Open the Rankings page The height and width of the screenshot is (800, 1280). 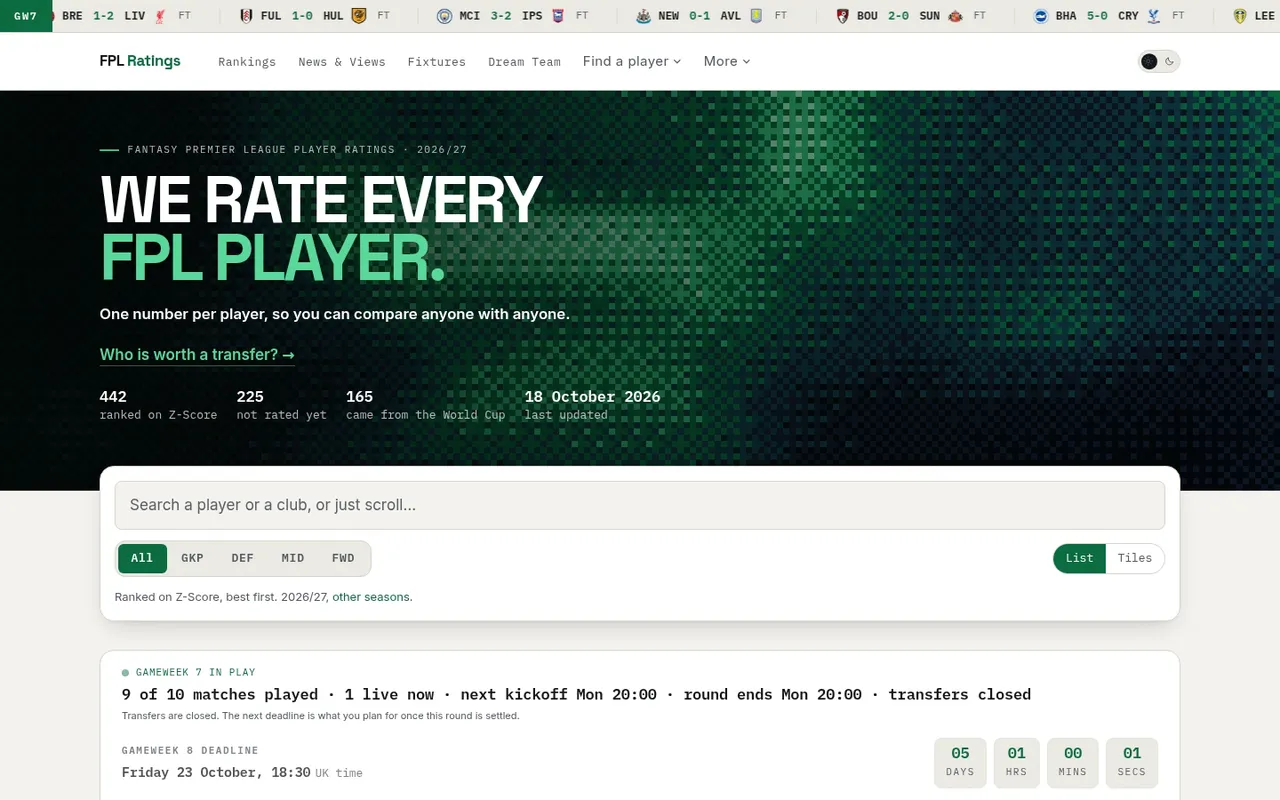point(247,62)
